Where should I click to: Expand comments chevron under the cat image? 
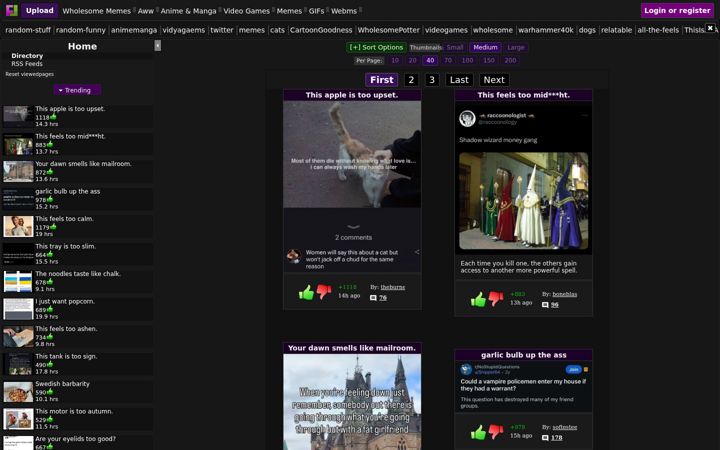coord(353,227)
